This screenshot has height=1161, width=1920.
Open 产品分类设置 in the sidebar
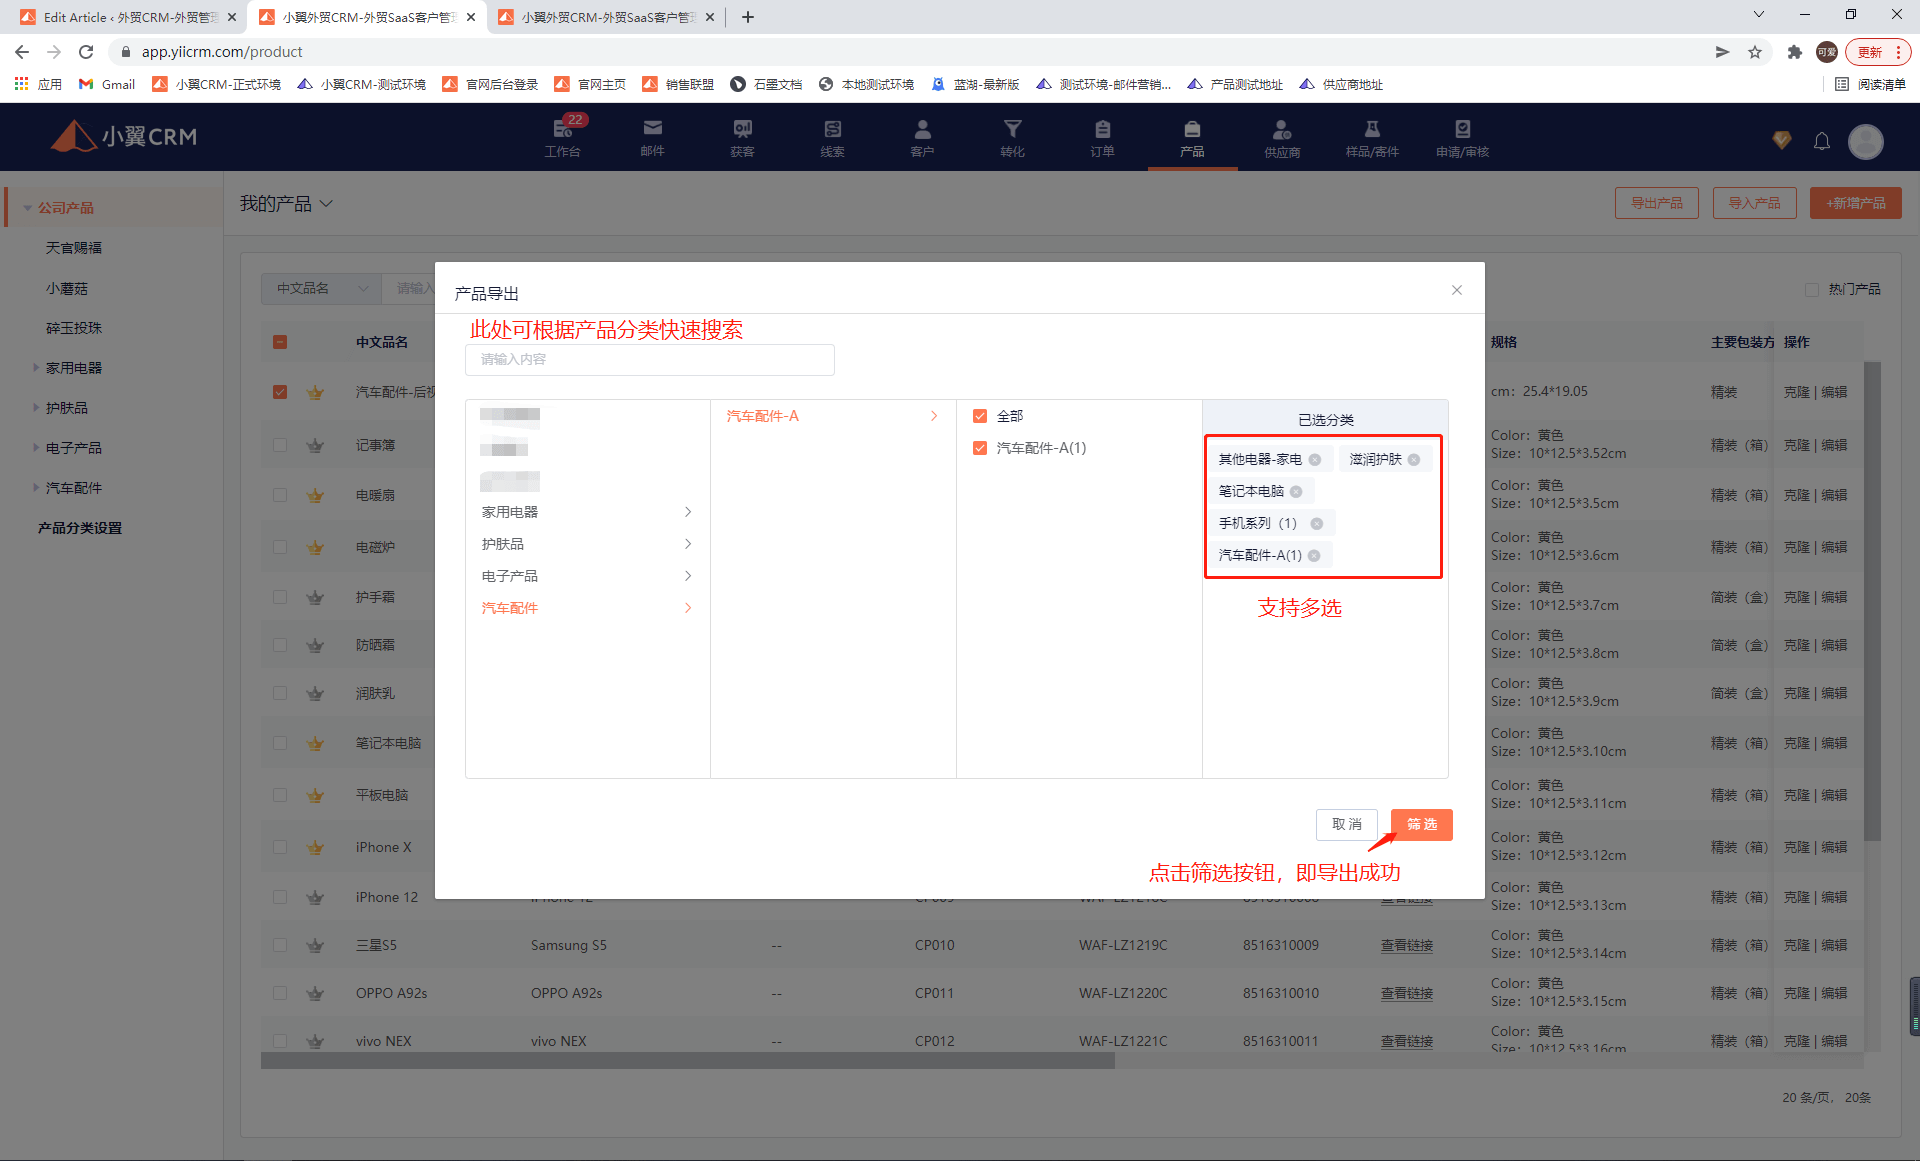tap(80, 528)
